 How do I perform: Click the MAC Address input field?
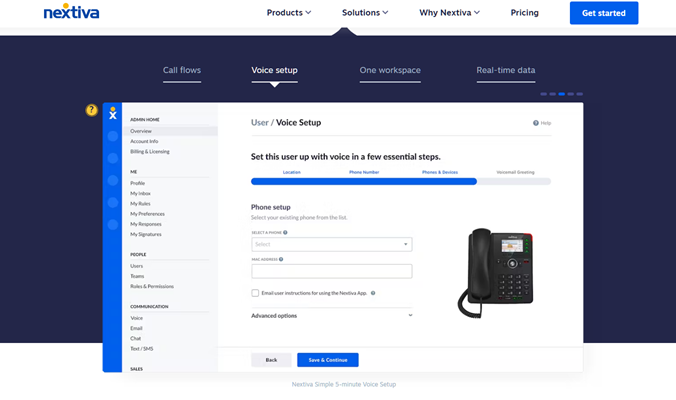click(x=332, y=271)
